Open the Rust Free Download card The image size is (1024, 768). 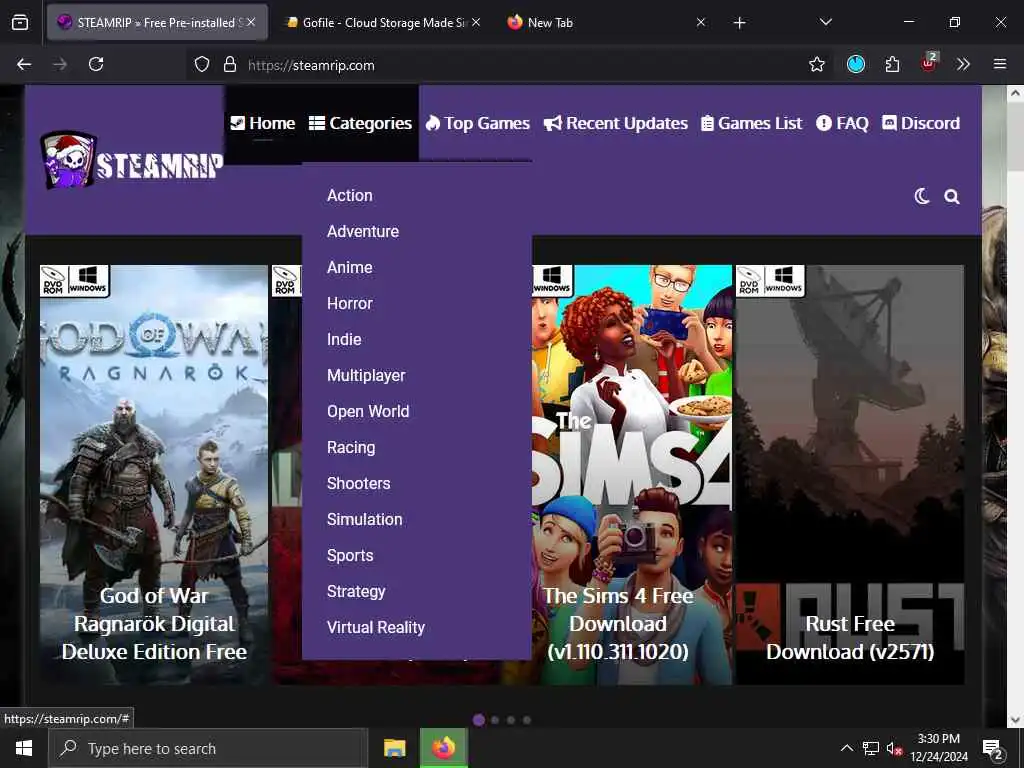click(x=850, y=475)
